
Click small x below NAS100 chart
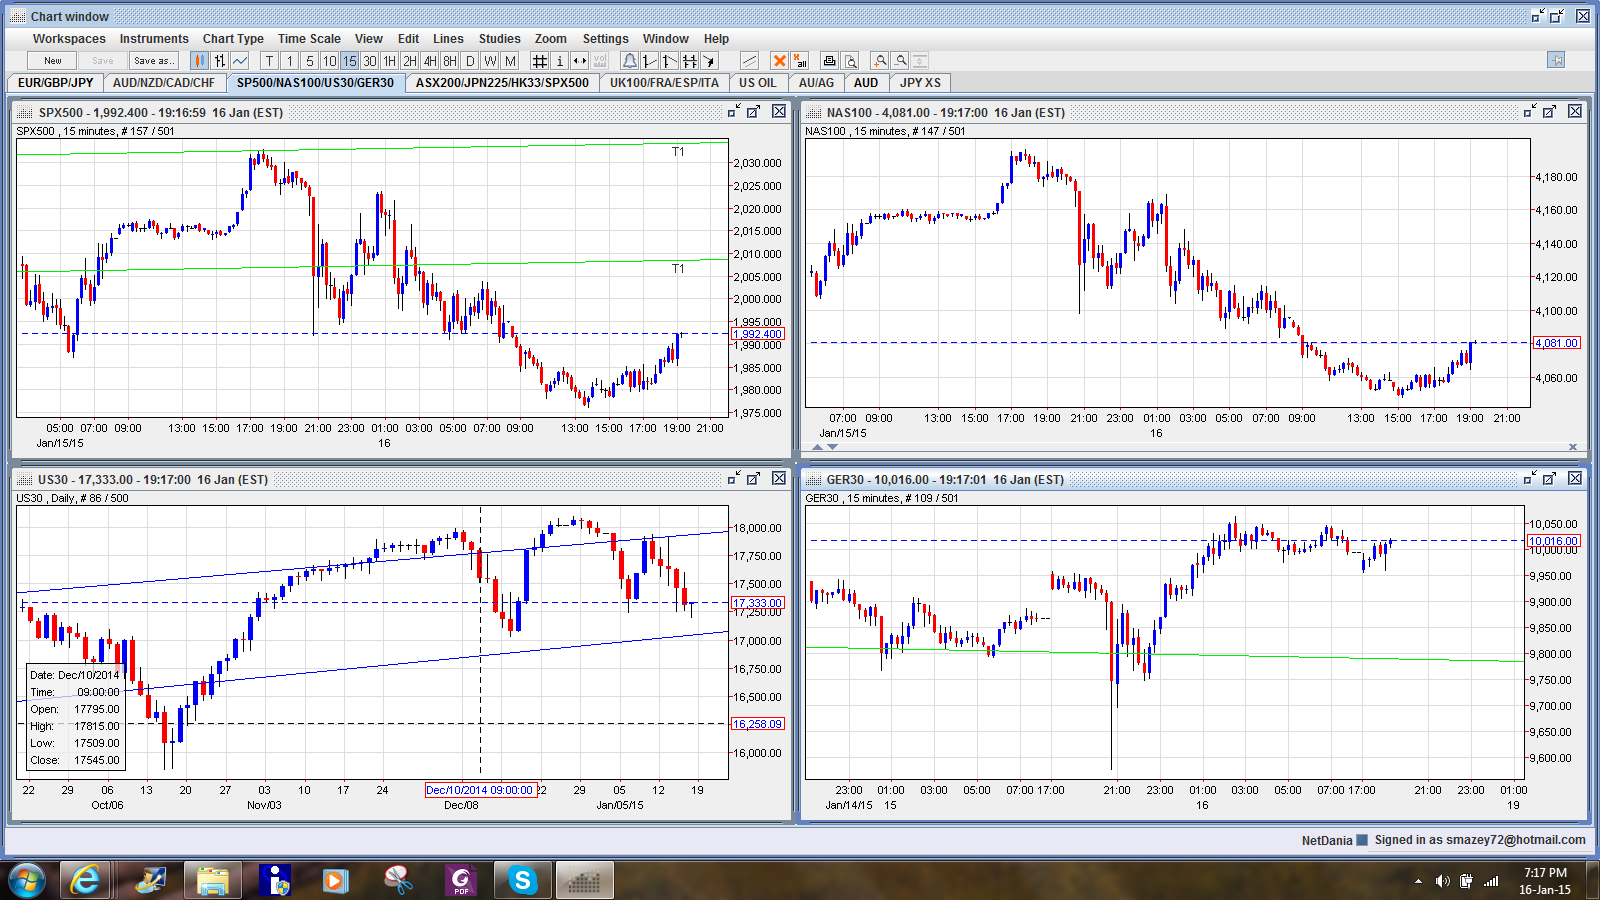point(1573,447)
